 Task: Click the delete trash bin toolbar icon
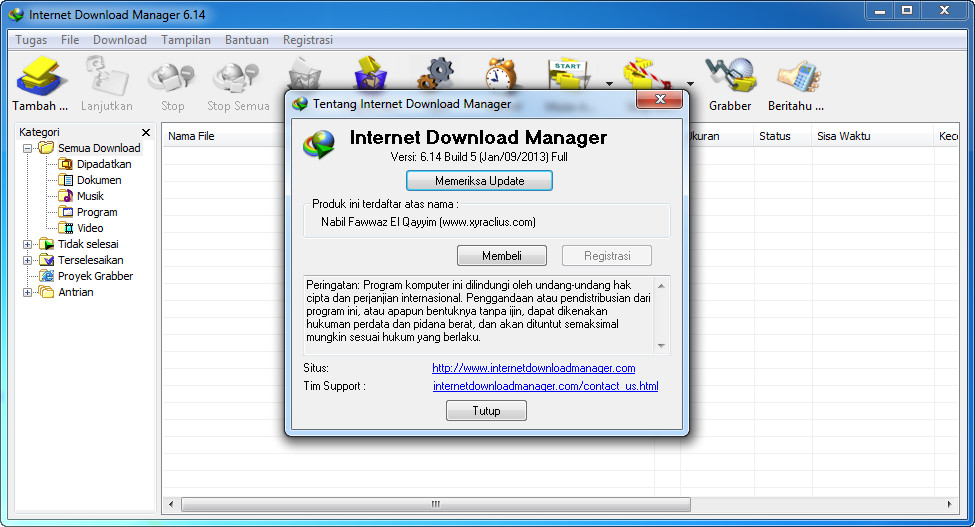click(x=305, y=75)
